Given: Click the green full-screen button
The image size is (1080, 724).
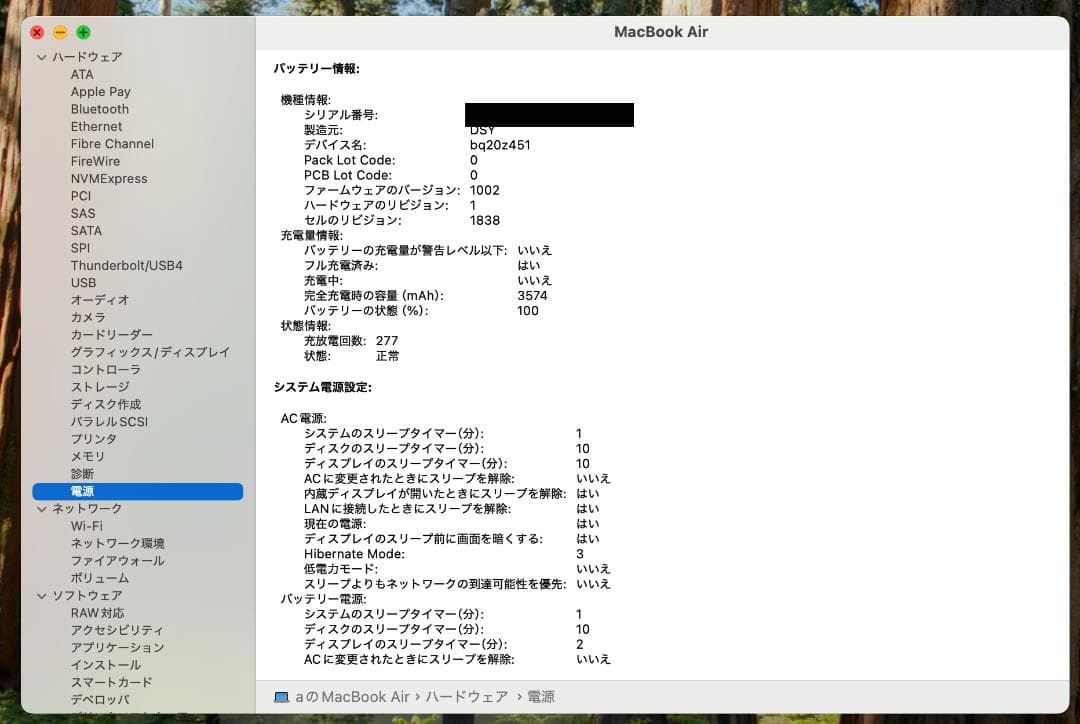Looking at the screenshot, I should point(83,32).
